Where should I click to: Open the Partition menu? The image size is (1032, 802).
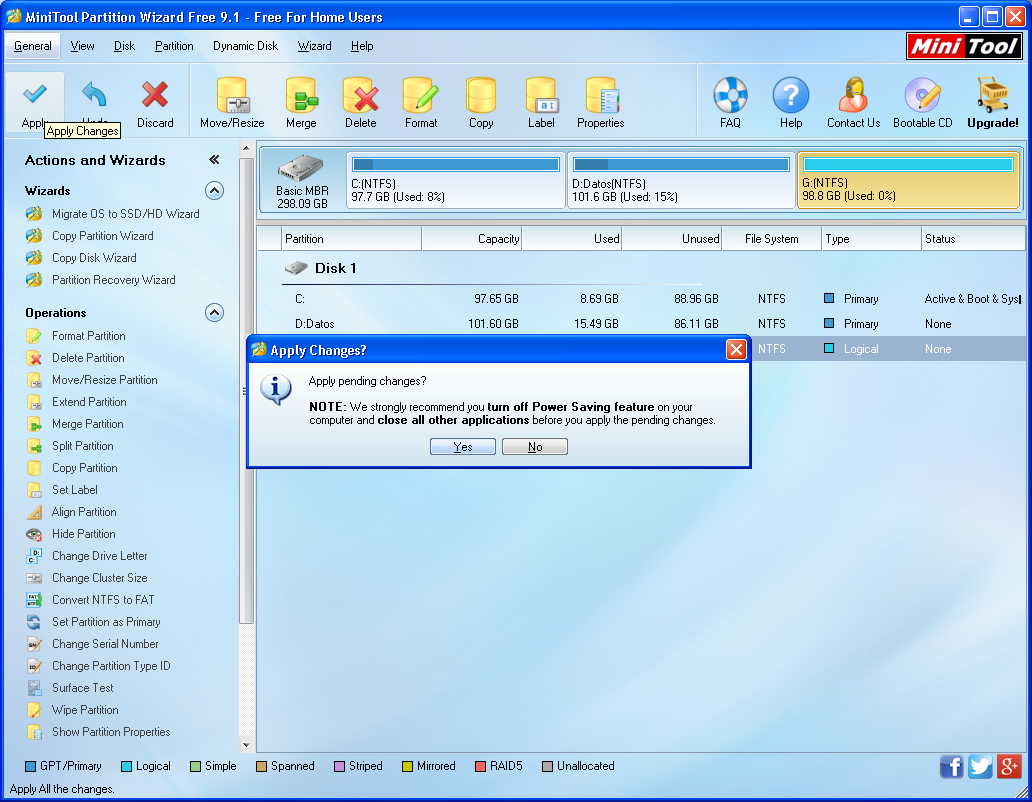pyautogui.click(x=174, y=46)
